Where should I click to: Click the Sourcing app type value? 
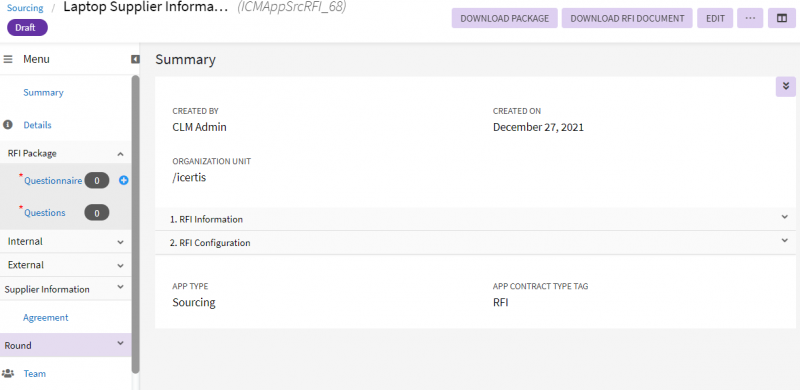click(194, 302)
